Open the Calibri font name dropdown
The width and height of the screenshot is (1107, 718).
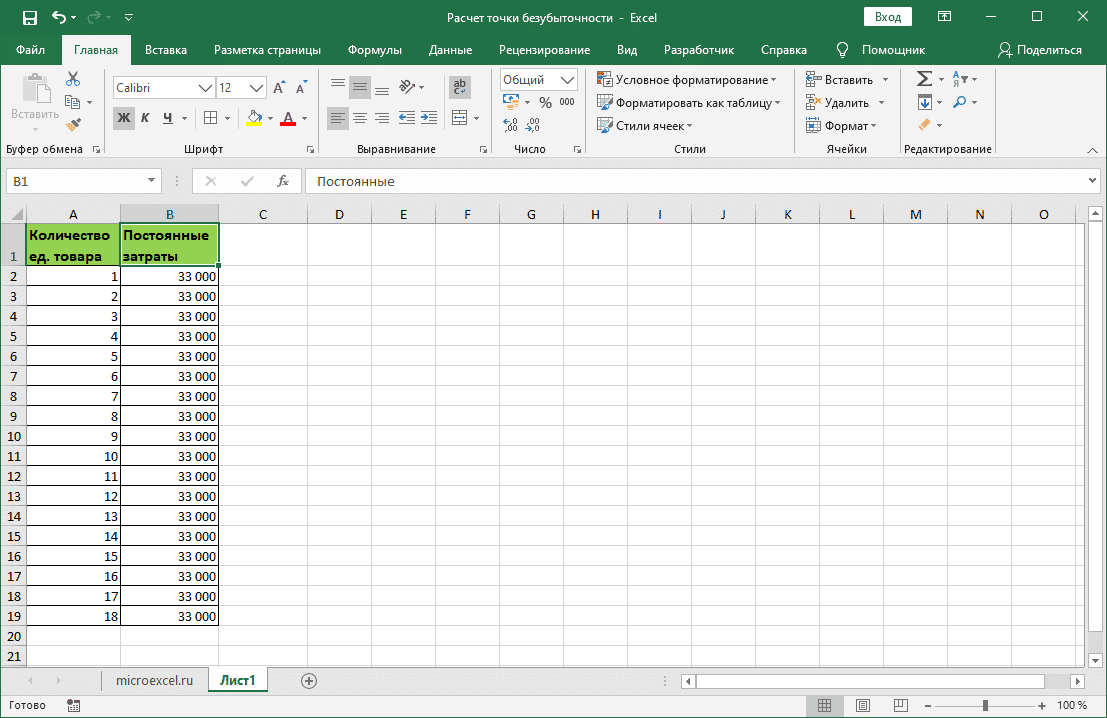pyautogui.click(x=205, y=88)
